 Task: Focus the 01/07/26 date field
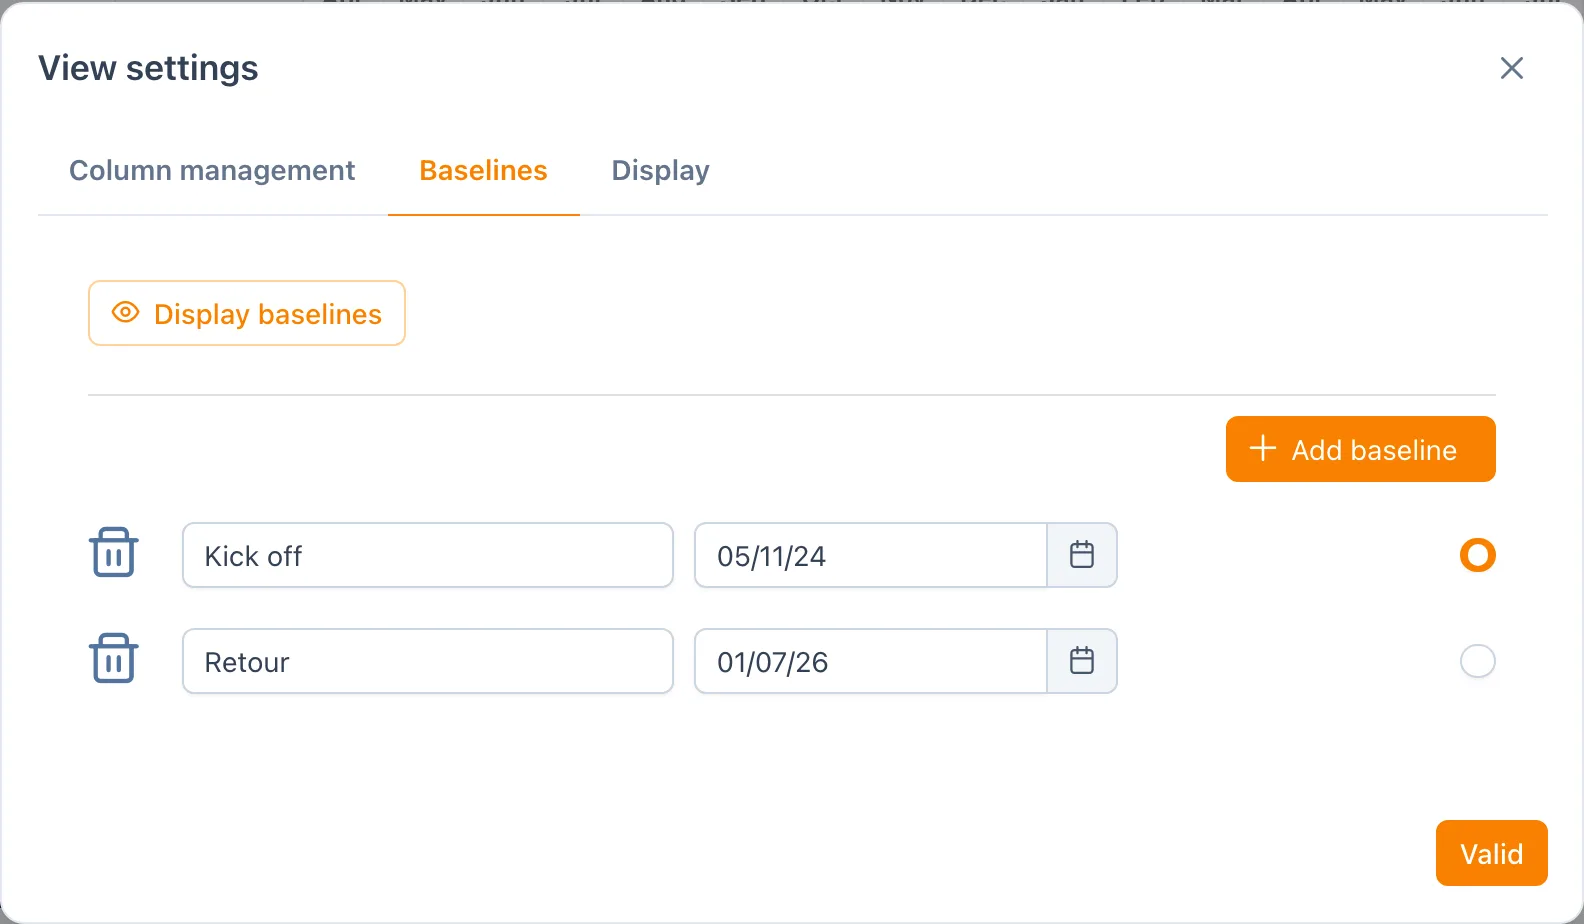pyautogui.click(x=871, y=661)
